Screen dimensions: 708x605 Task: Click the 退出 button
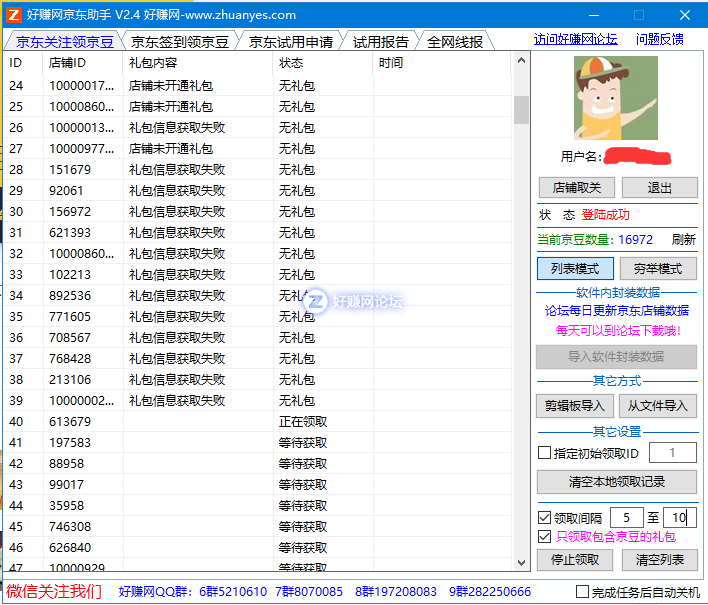(660, 187)
